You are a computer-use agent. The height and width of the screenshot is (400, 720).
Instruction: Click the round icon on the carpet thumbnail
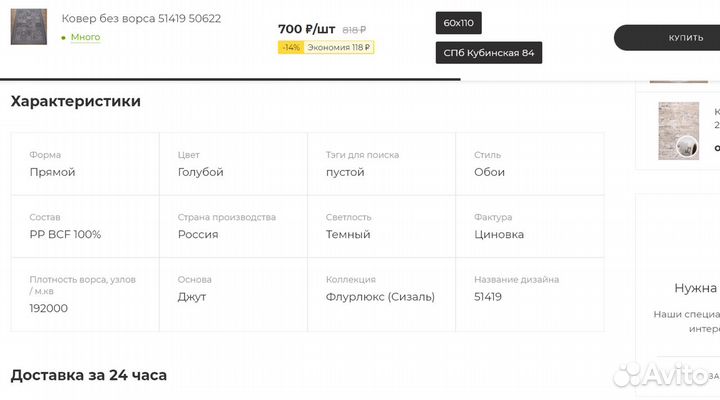coord(686,146)
